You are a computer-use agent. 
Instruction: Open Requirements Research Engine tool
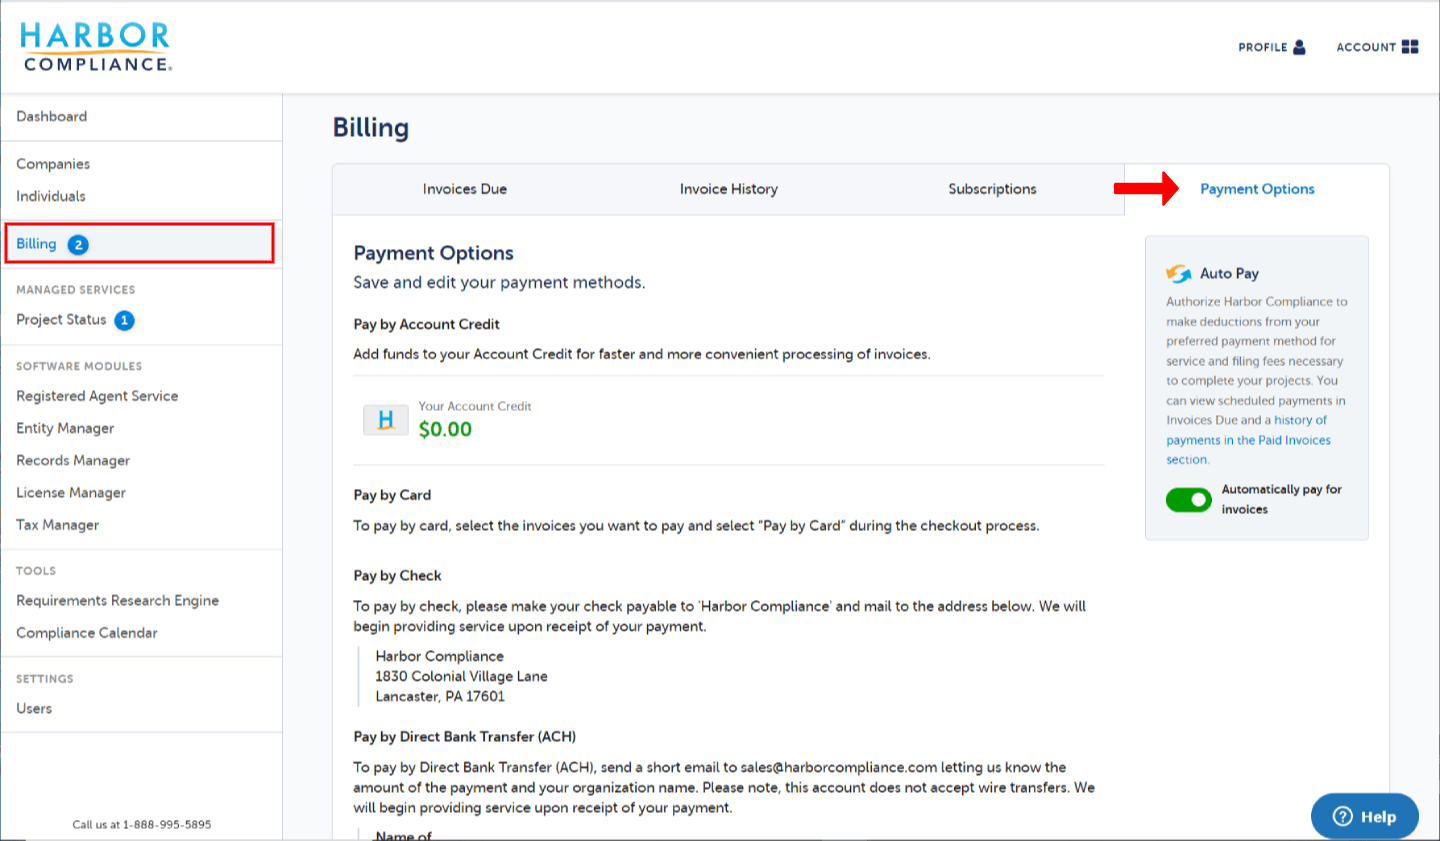coord(117,601)
